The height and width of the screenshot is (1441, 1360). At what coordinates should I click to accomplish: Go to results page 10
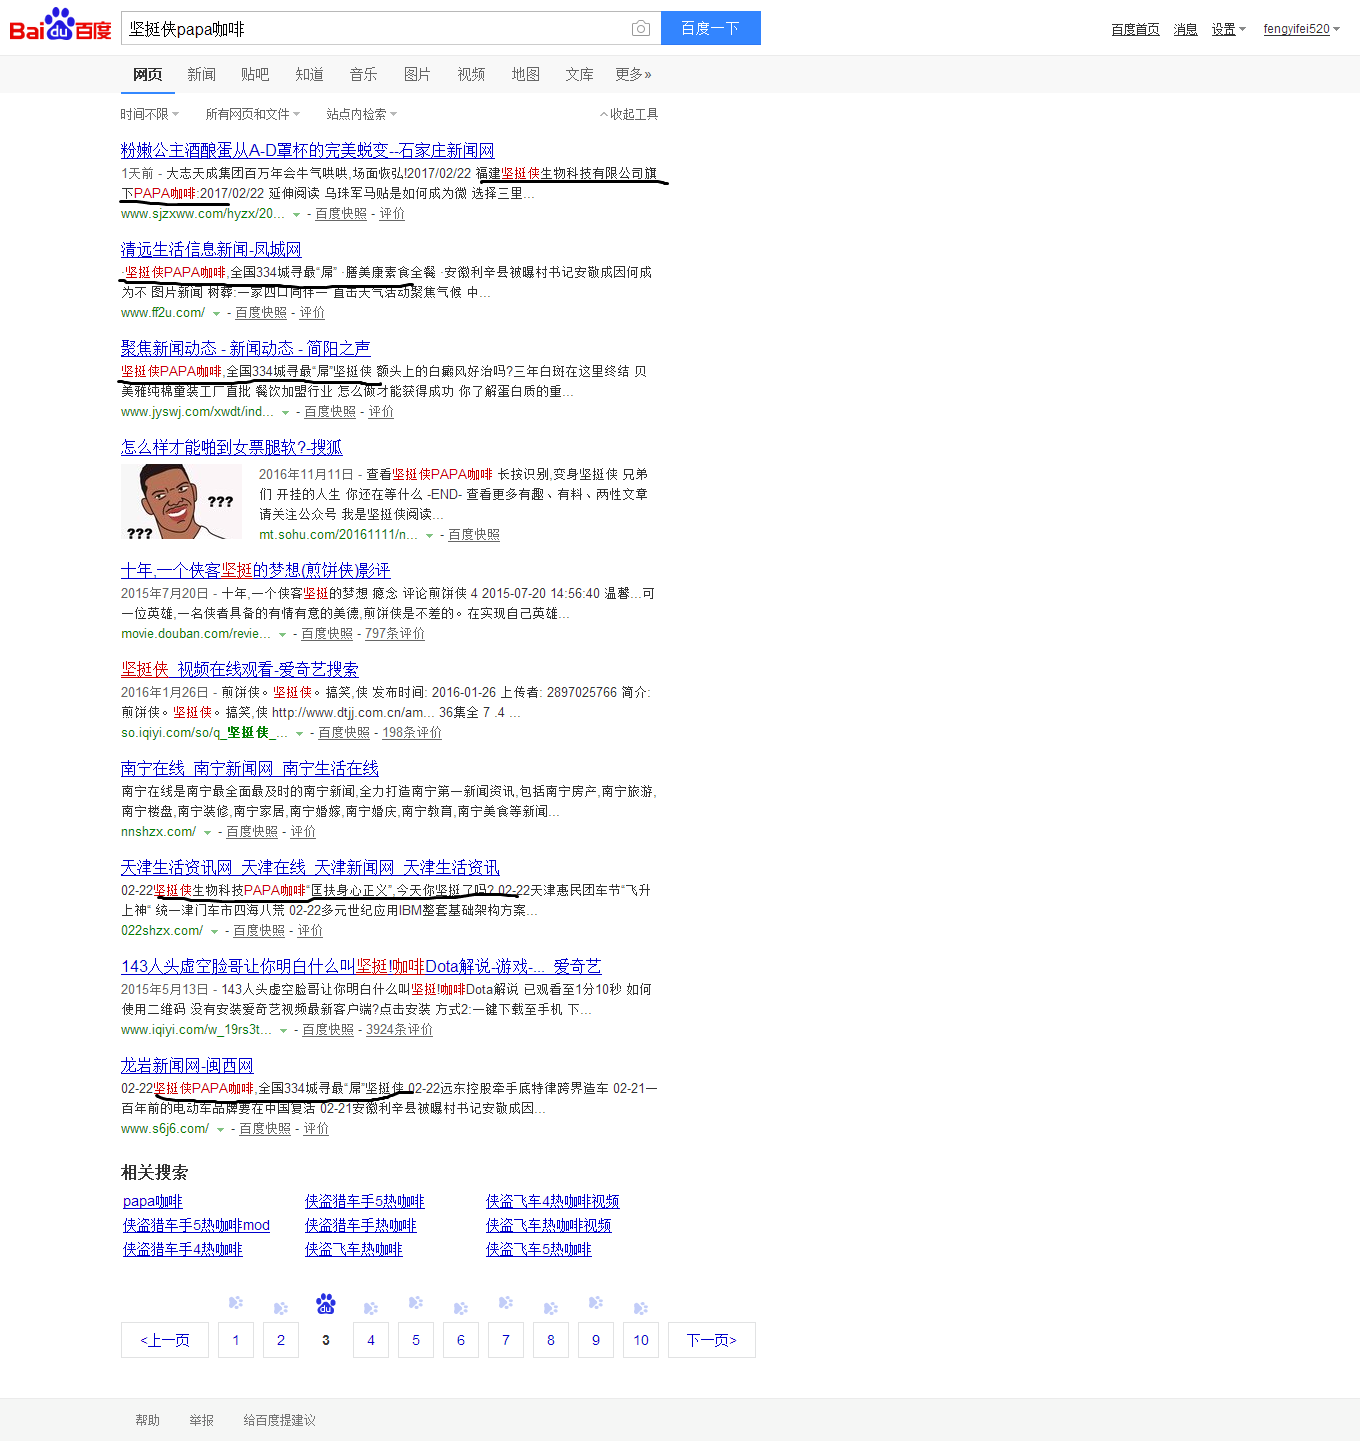641,1340
